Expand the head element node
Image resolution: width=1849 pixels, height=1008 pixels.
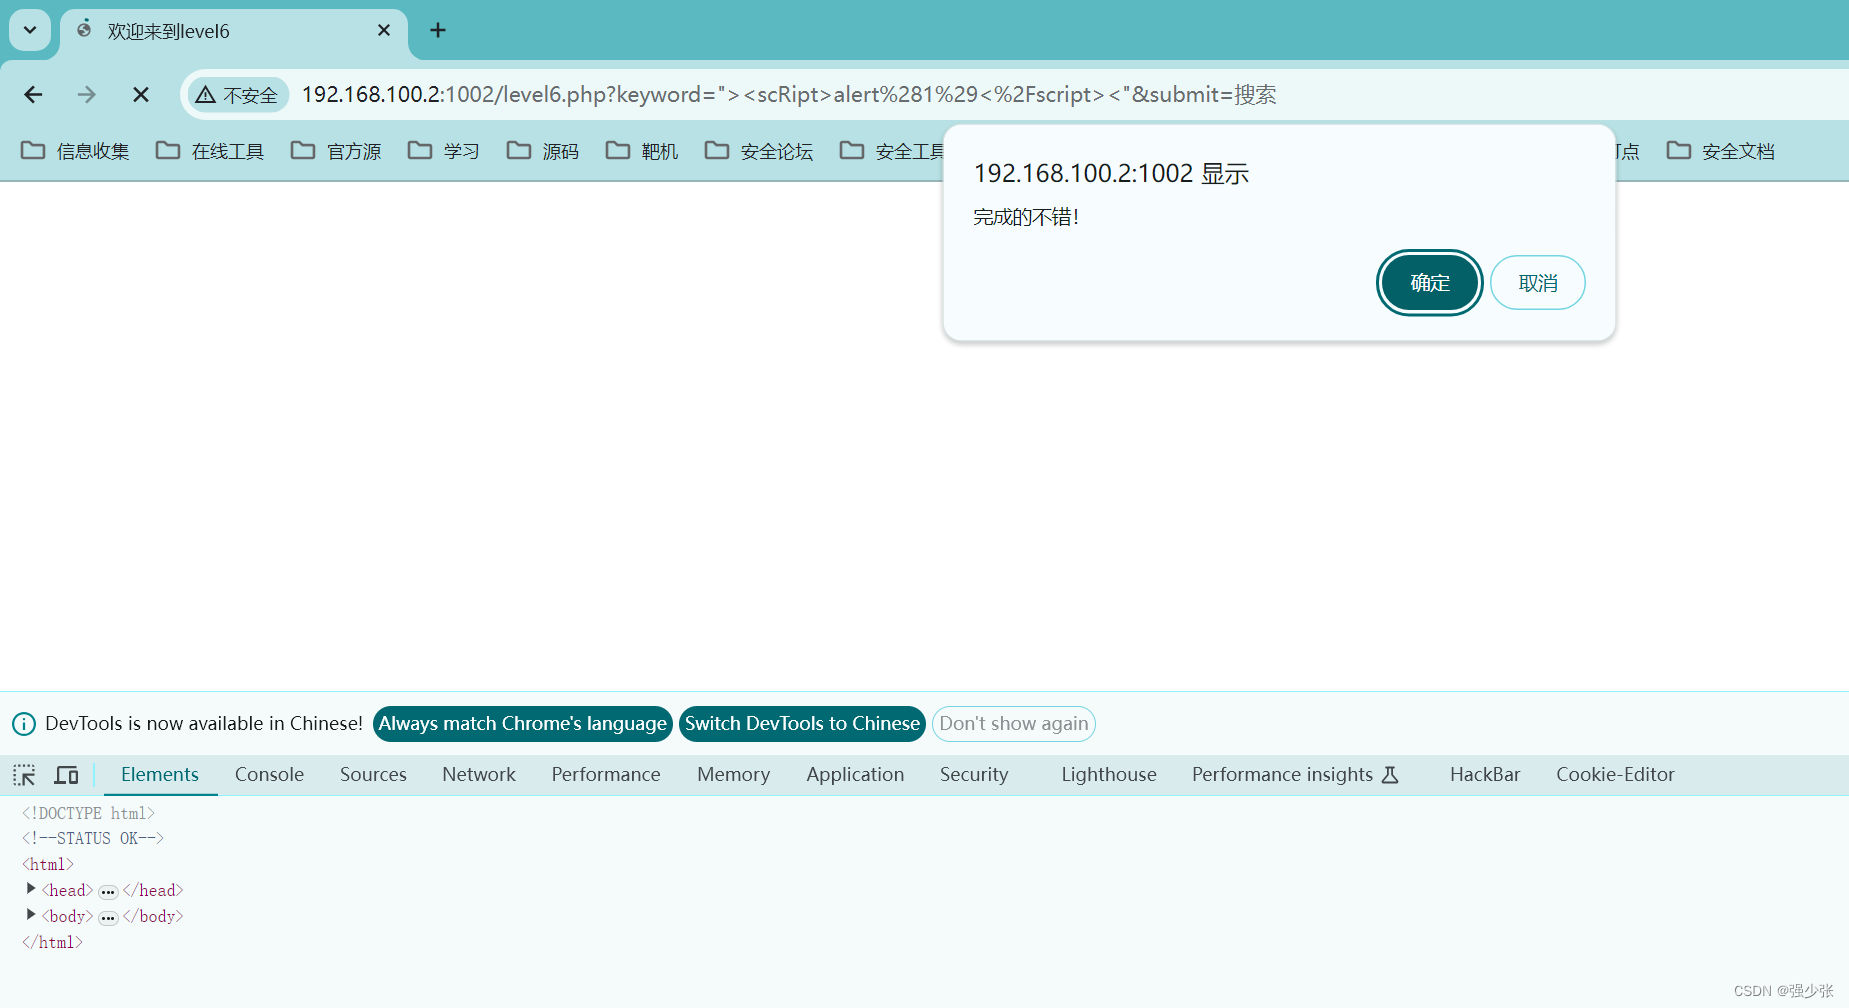pos(31,889)
